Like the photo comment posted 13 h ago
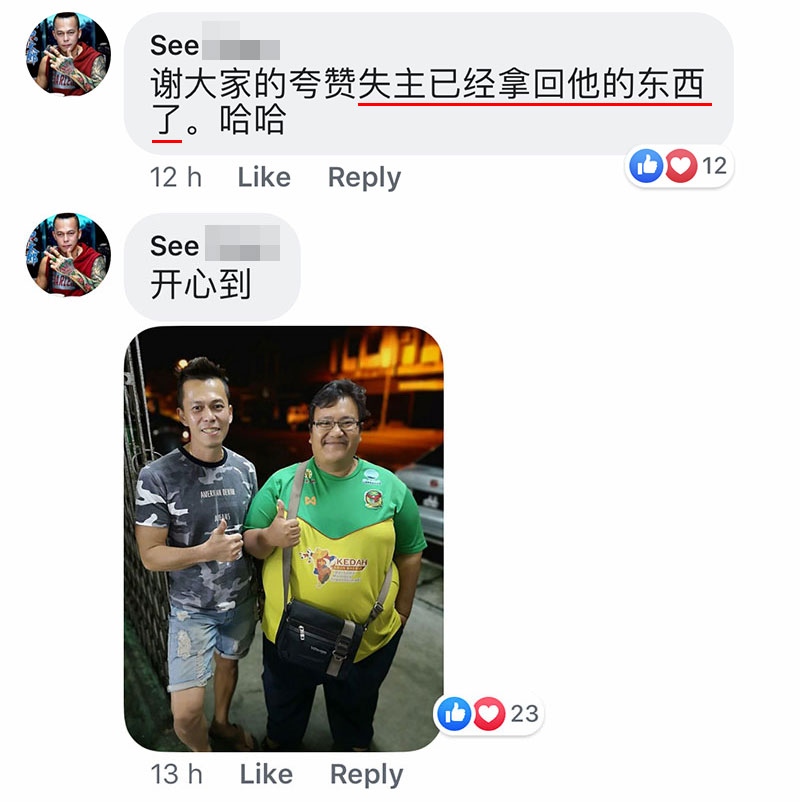This screenshot has width=800, height=802. [x=266, y=774]
